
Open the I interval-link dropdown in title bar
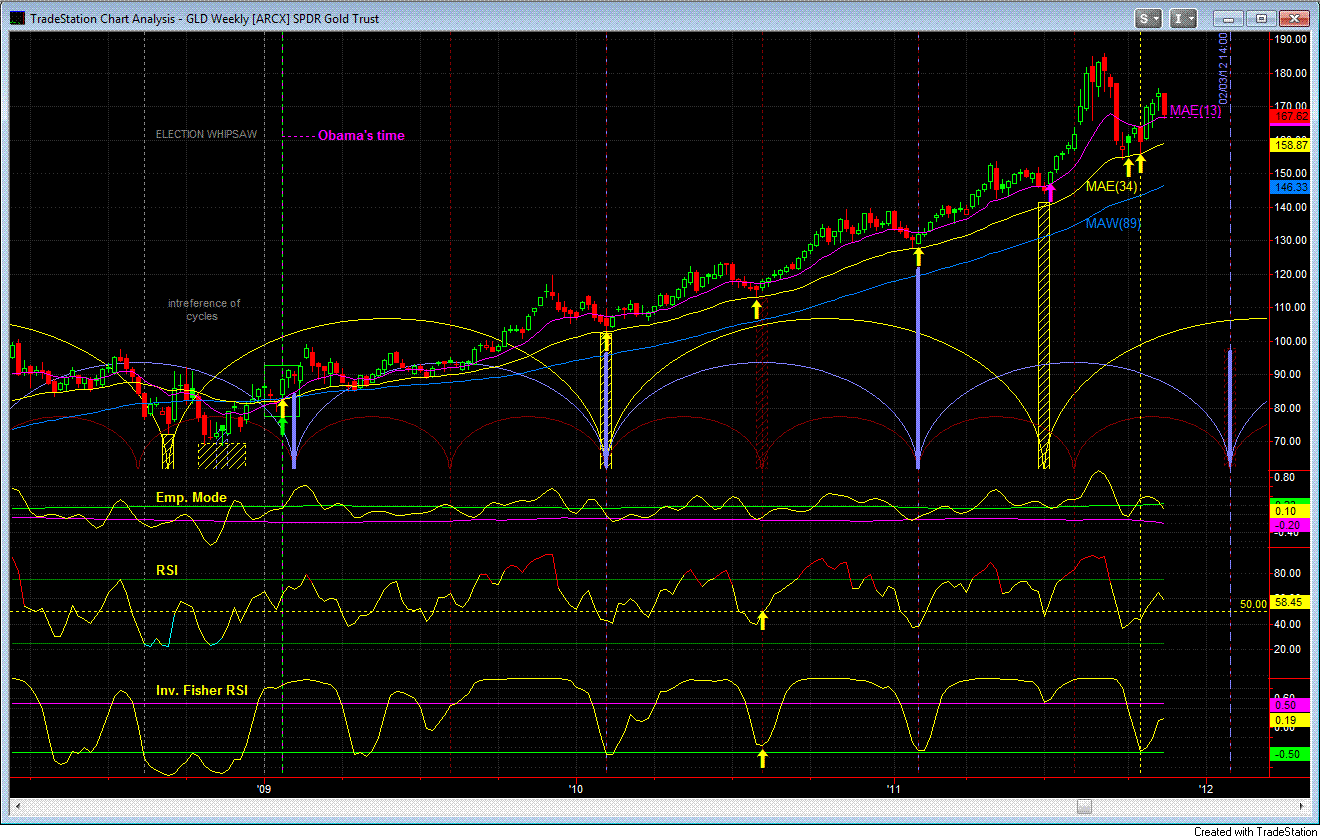point(1183,18)
